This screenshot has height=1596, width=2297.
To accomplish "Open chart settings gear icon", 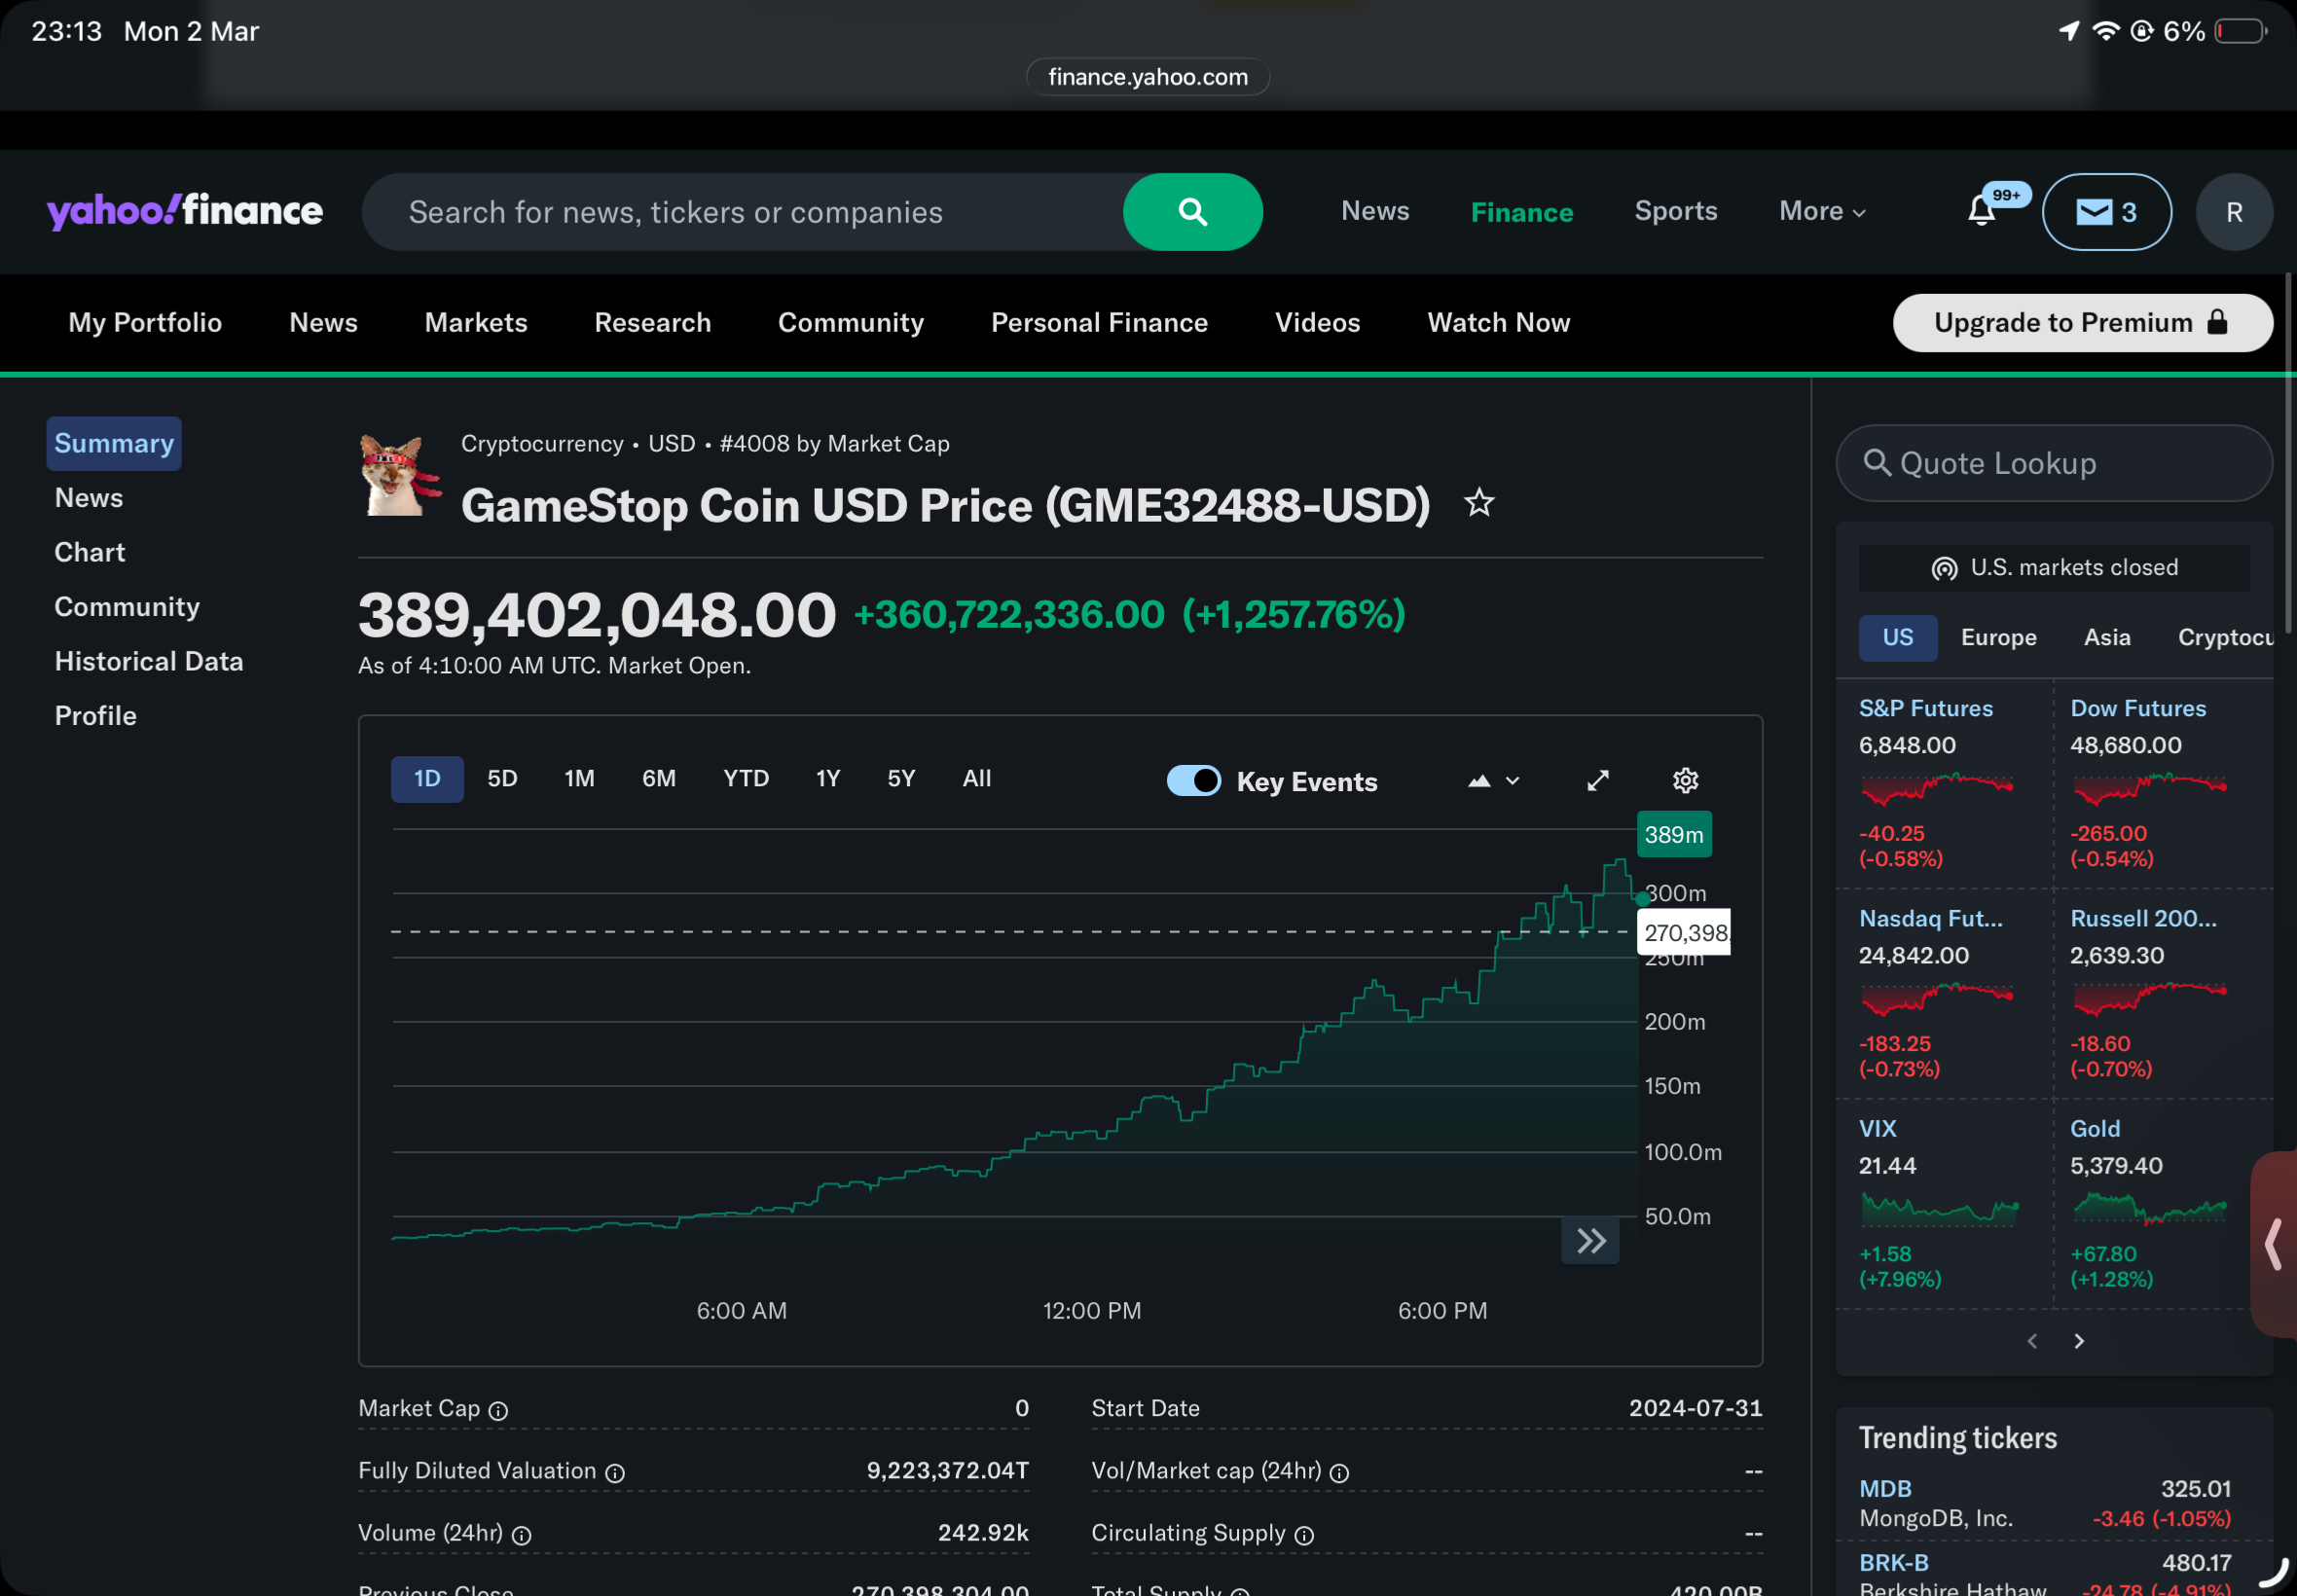I will (1685, 780).
